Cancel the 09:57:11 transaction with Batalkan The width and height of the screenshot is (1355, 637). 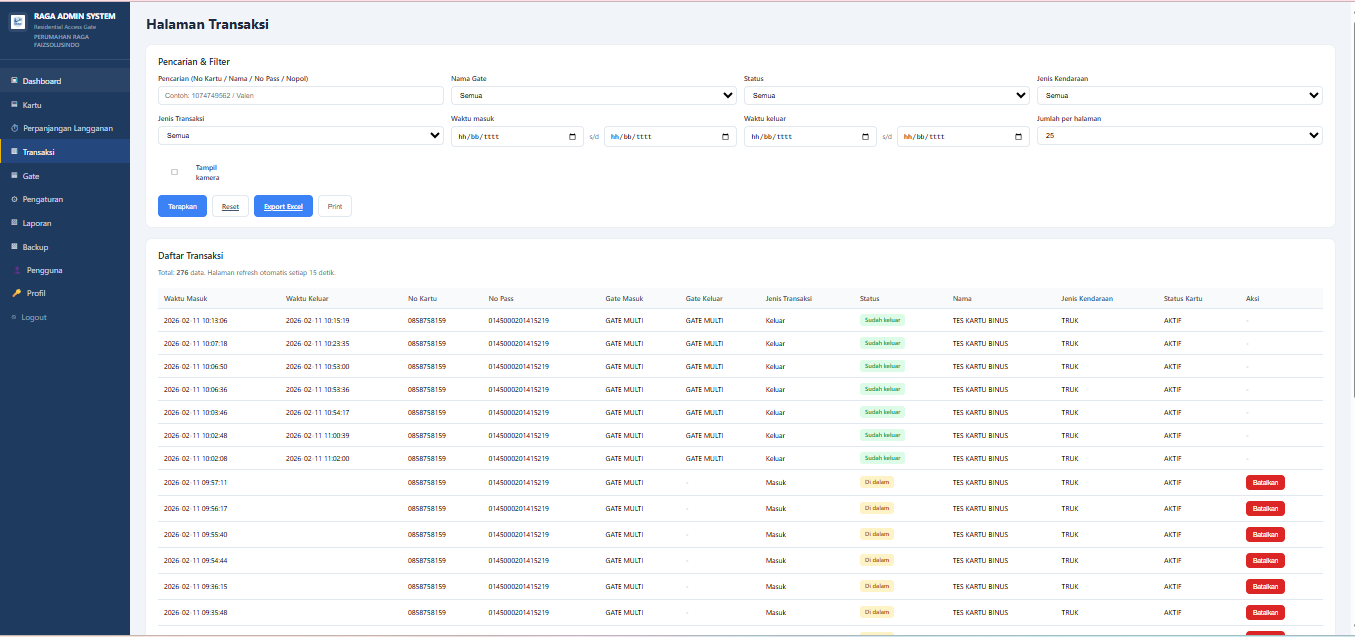click(1265, 482)
